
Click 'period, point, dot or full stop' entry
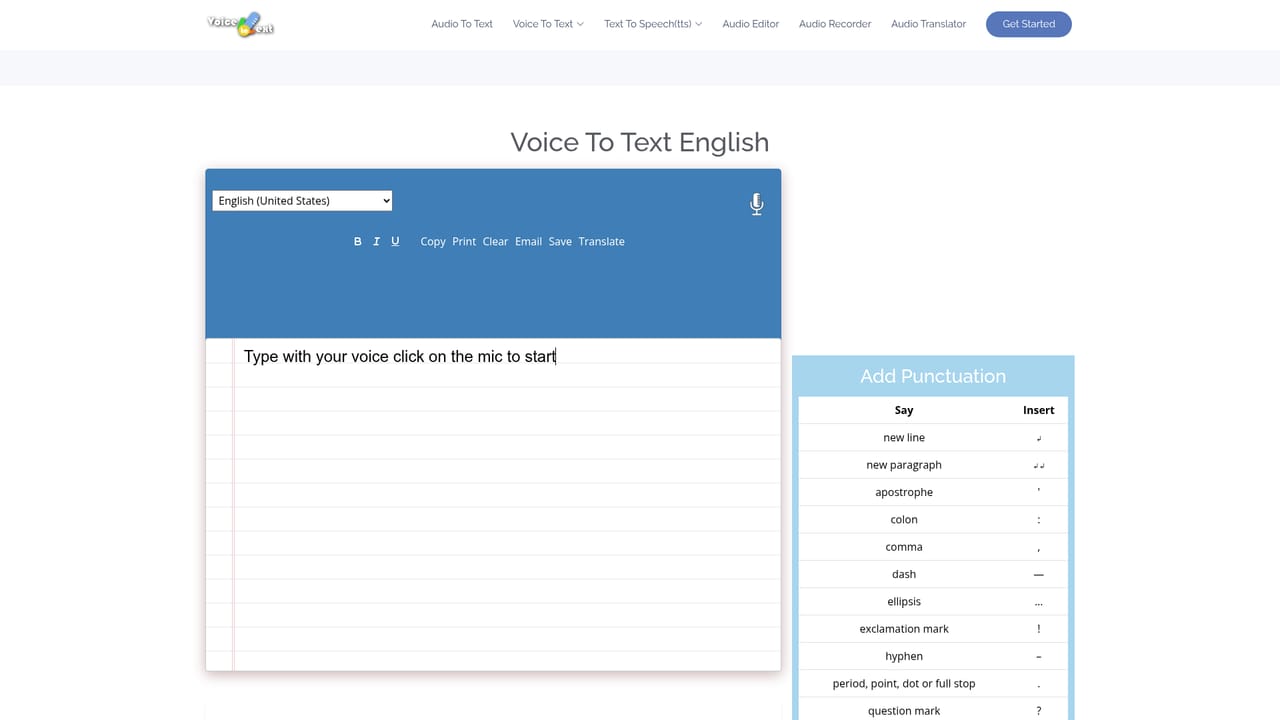(933, 684)
